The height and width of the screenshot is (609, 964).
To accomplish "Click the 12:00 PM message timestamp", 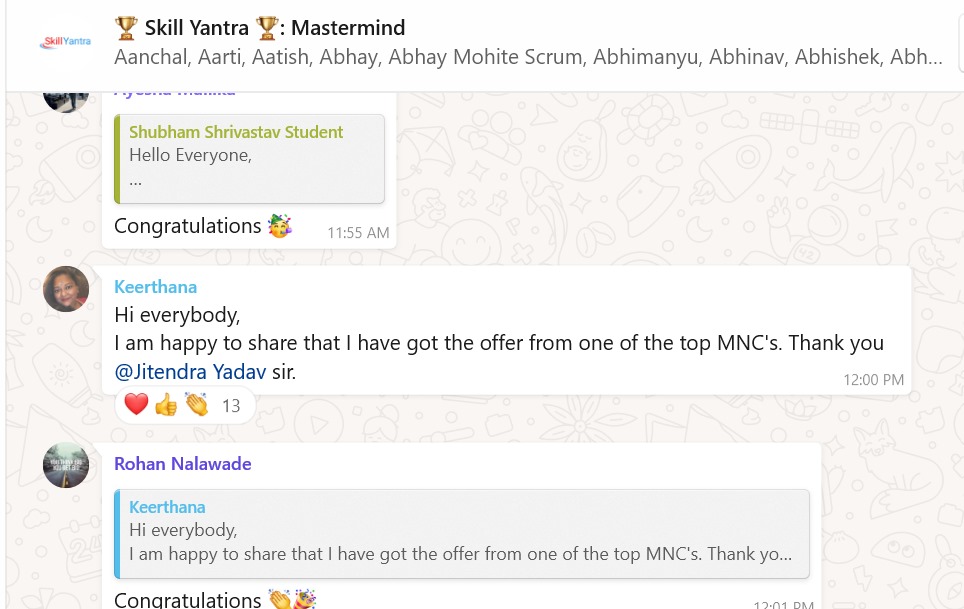I will pos(875,380).
